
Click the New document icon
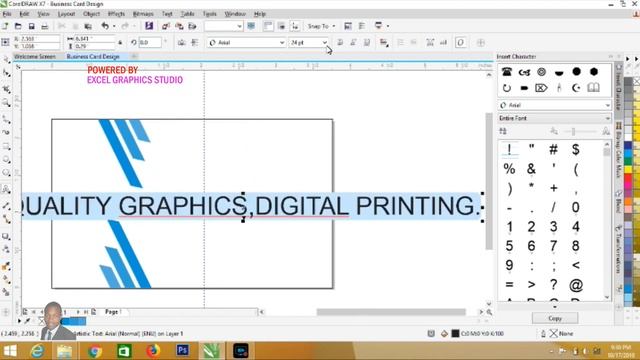(5, 26)
